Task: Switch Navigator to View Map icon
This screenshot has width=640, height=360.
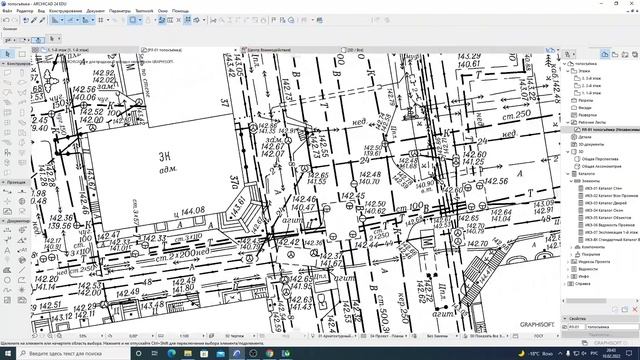Action: [615, 54]
